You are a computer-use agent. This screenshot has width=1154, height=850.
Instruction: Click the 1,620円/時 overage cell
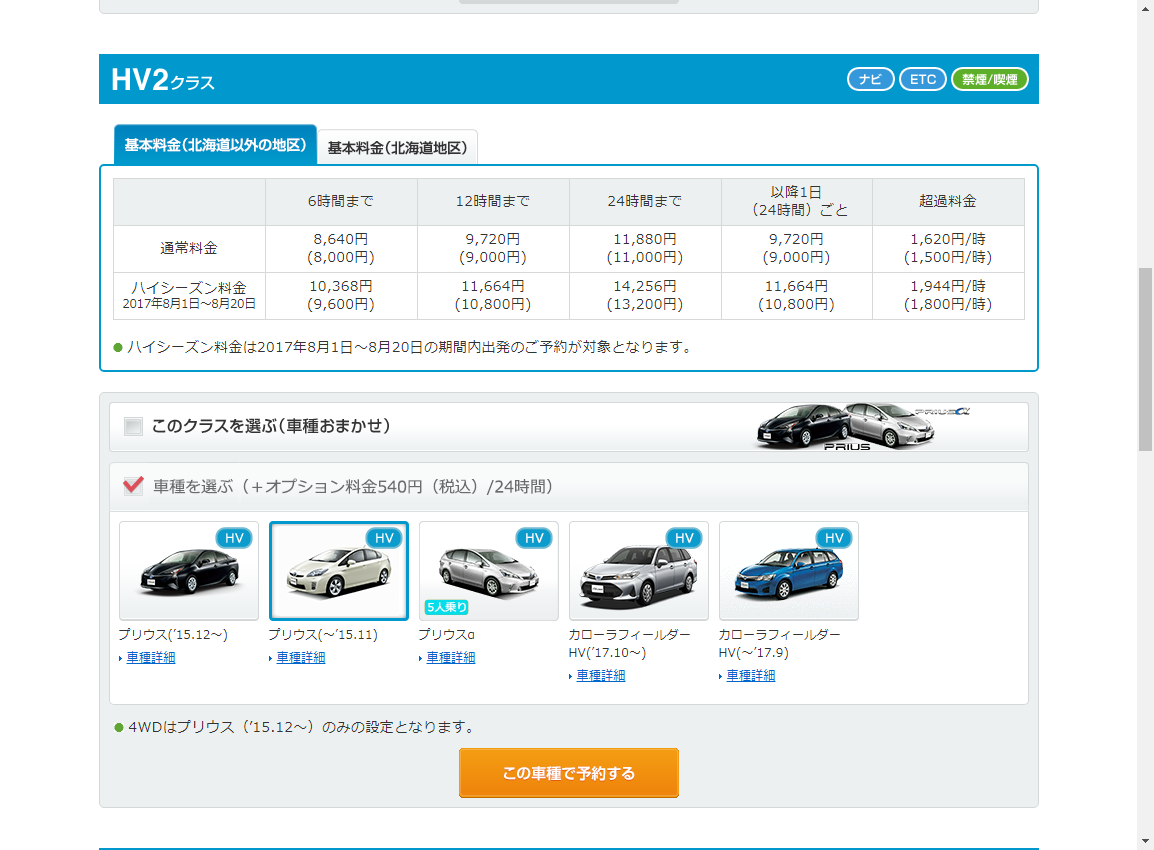(948, 248)
